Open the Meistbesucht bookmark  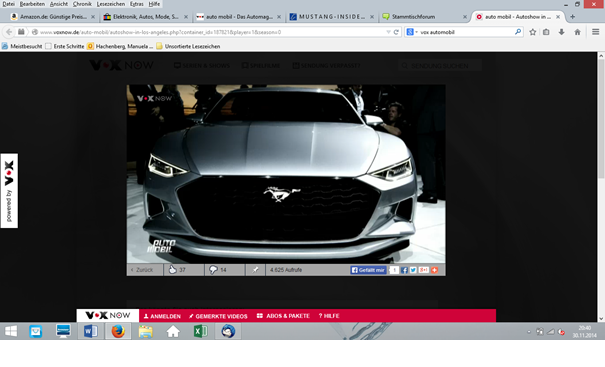tap(22, 46)
